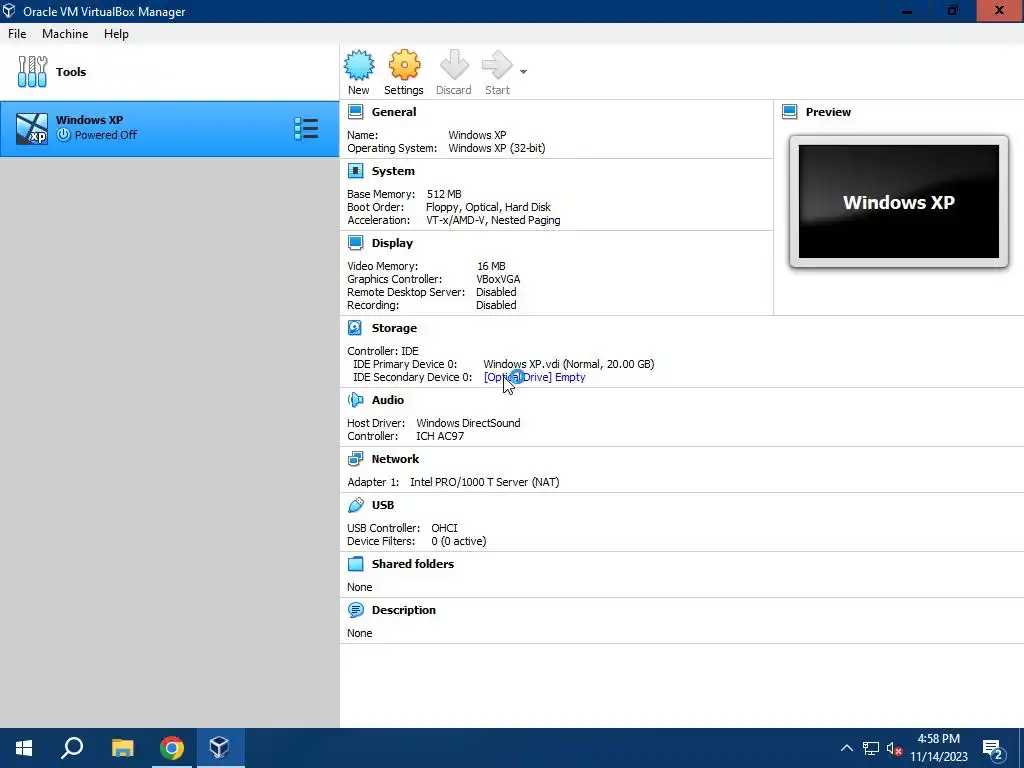
Task: Click the Preview section monitor icon
Action: tap(790, 112)
